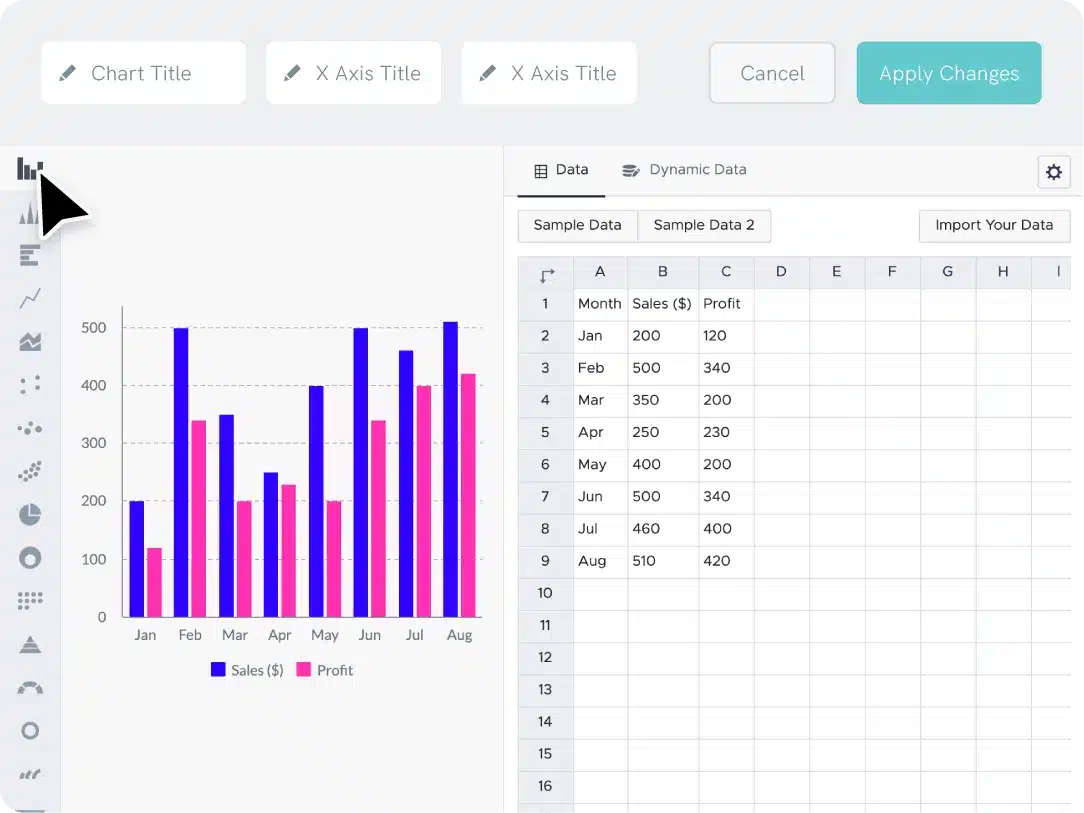Select the profit value "230" cell
The width and height of the screenshot is (1084, 813).
click(726, 433)
